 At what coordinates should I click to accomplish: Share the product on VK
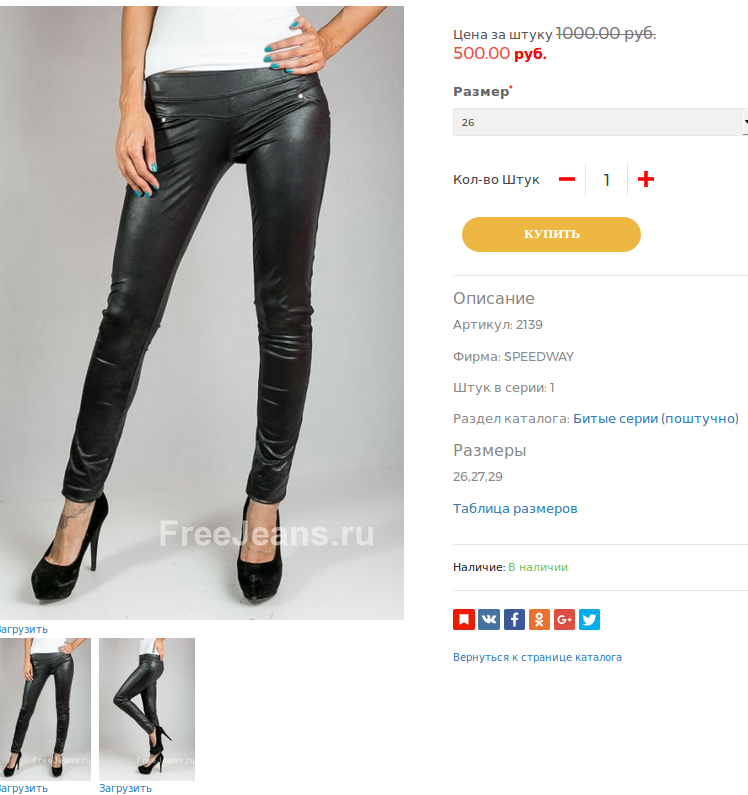click(x=489, y=620)
